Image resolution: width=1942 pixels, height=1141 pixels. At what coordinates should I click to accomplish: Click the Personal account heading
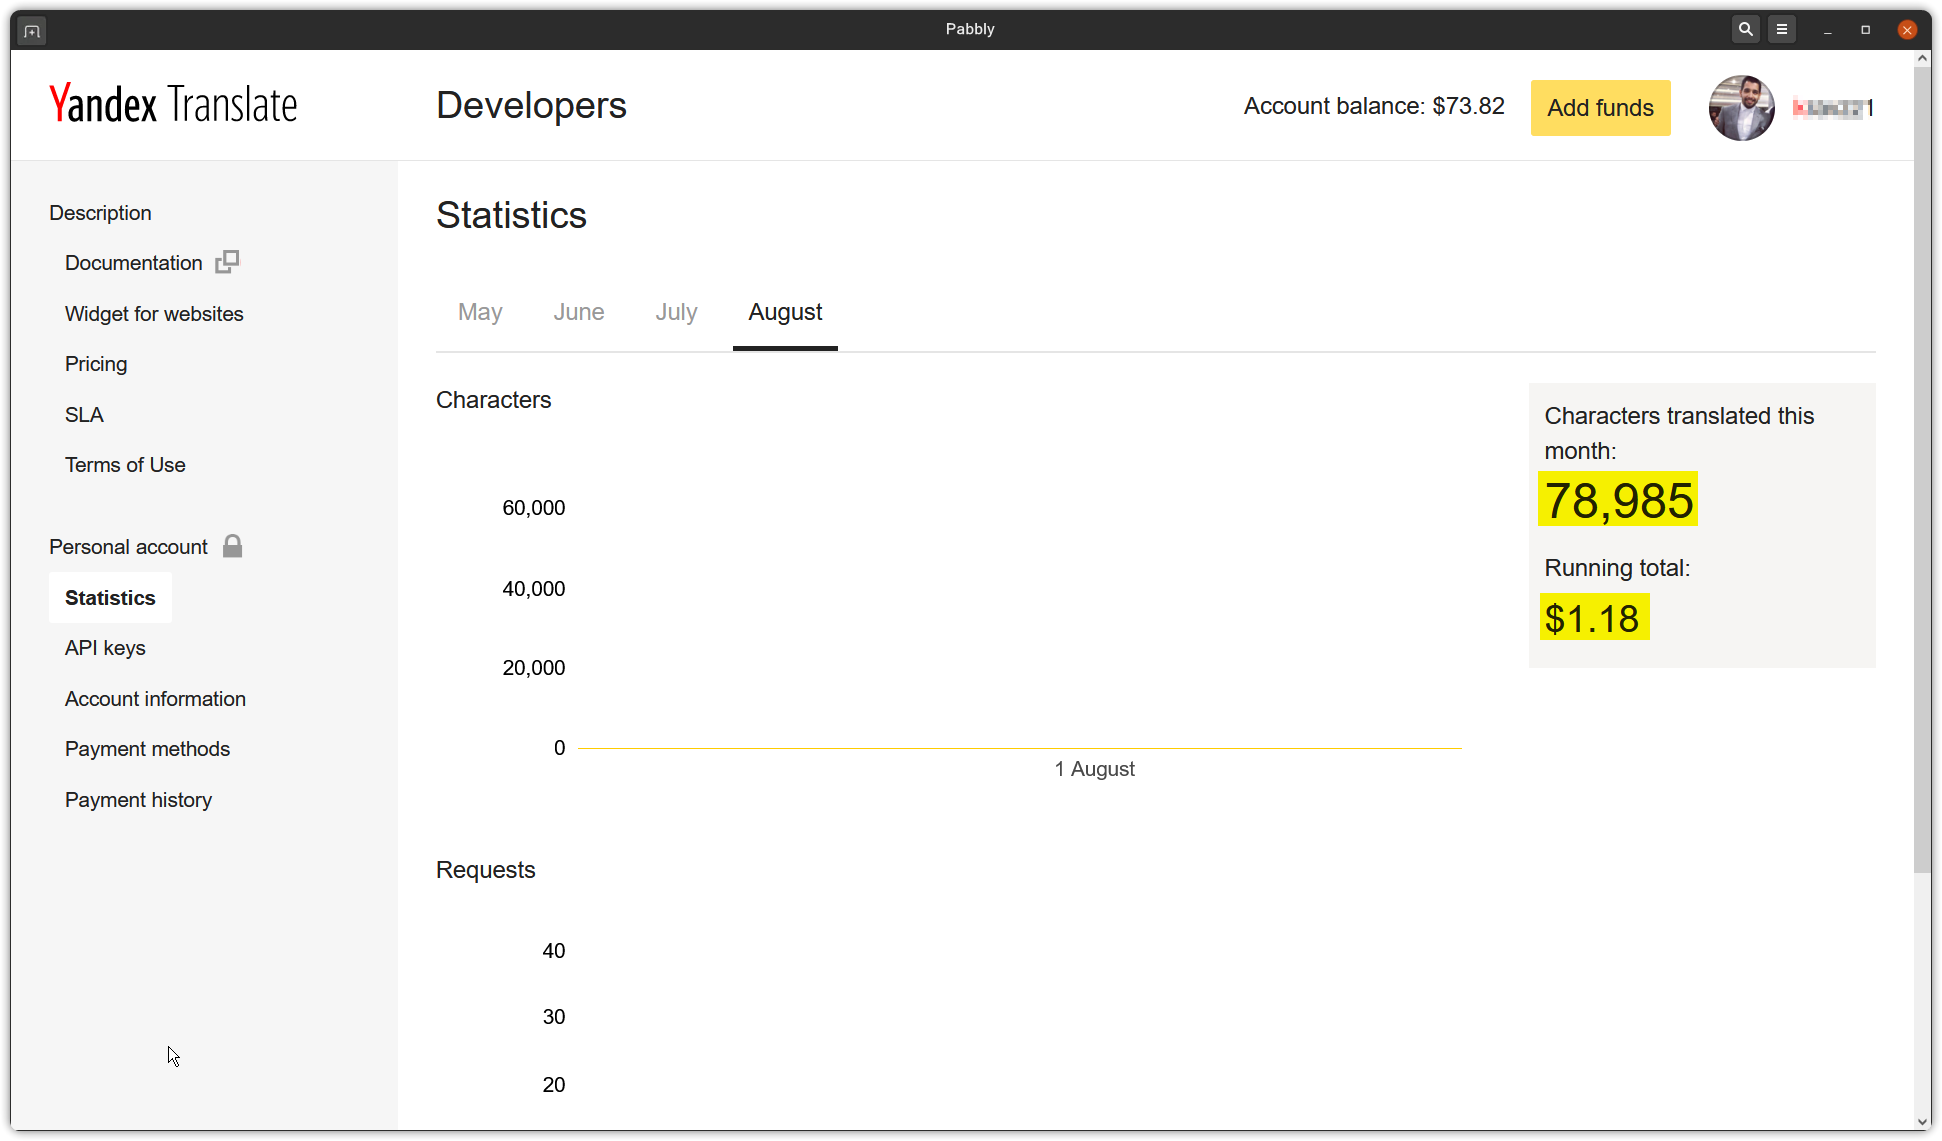(128, 547)
